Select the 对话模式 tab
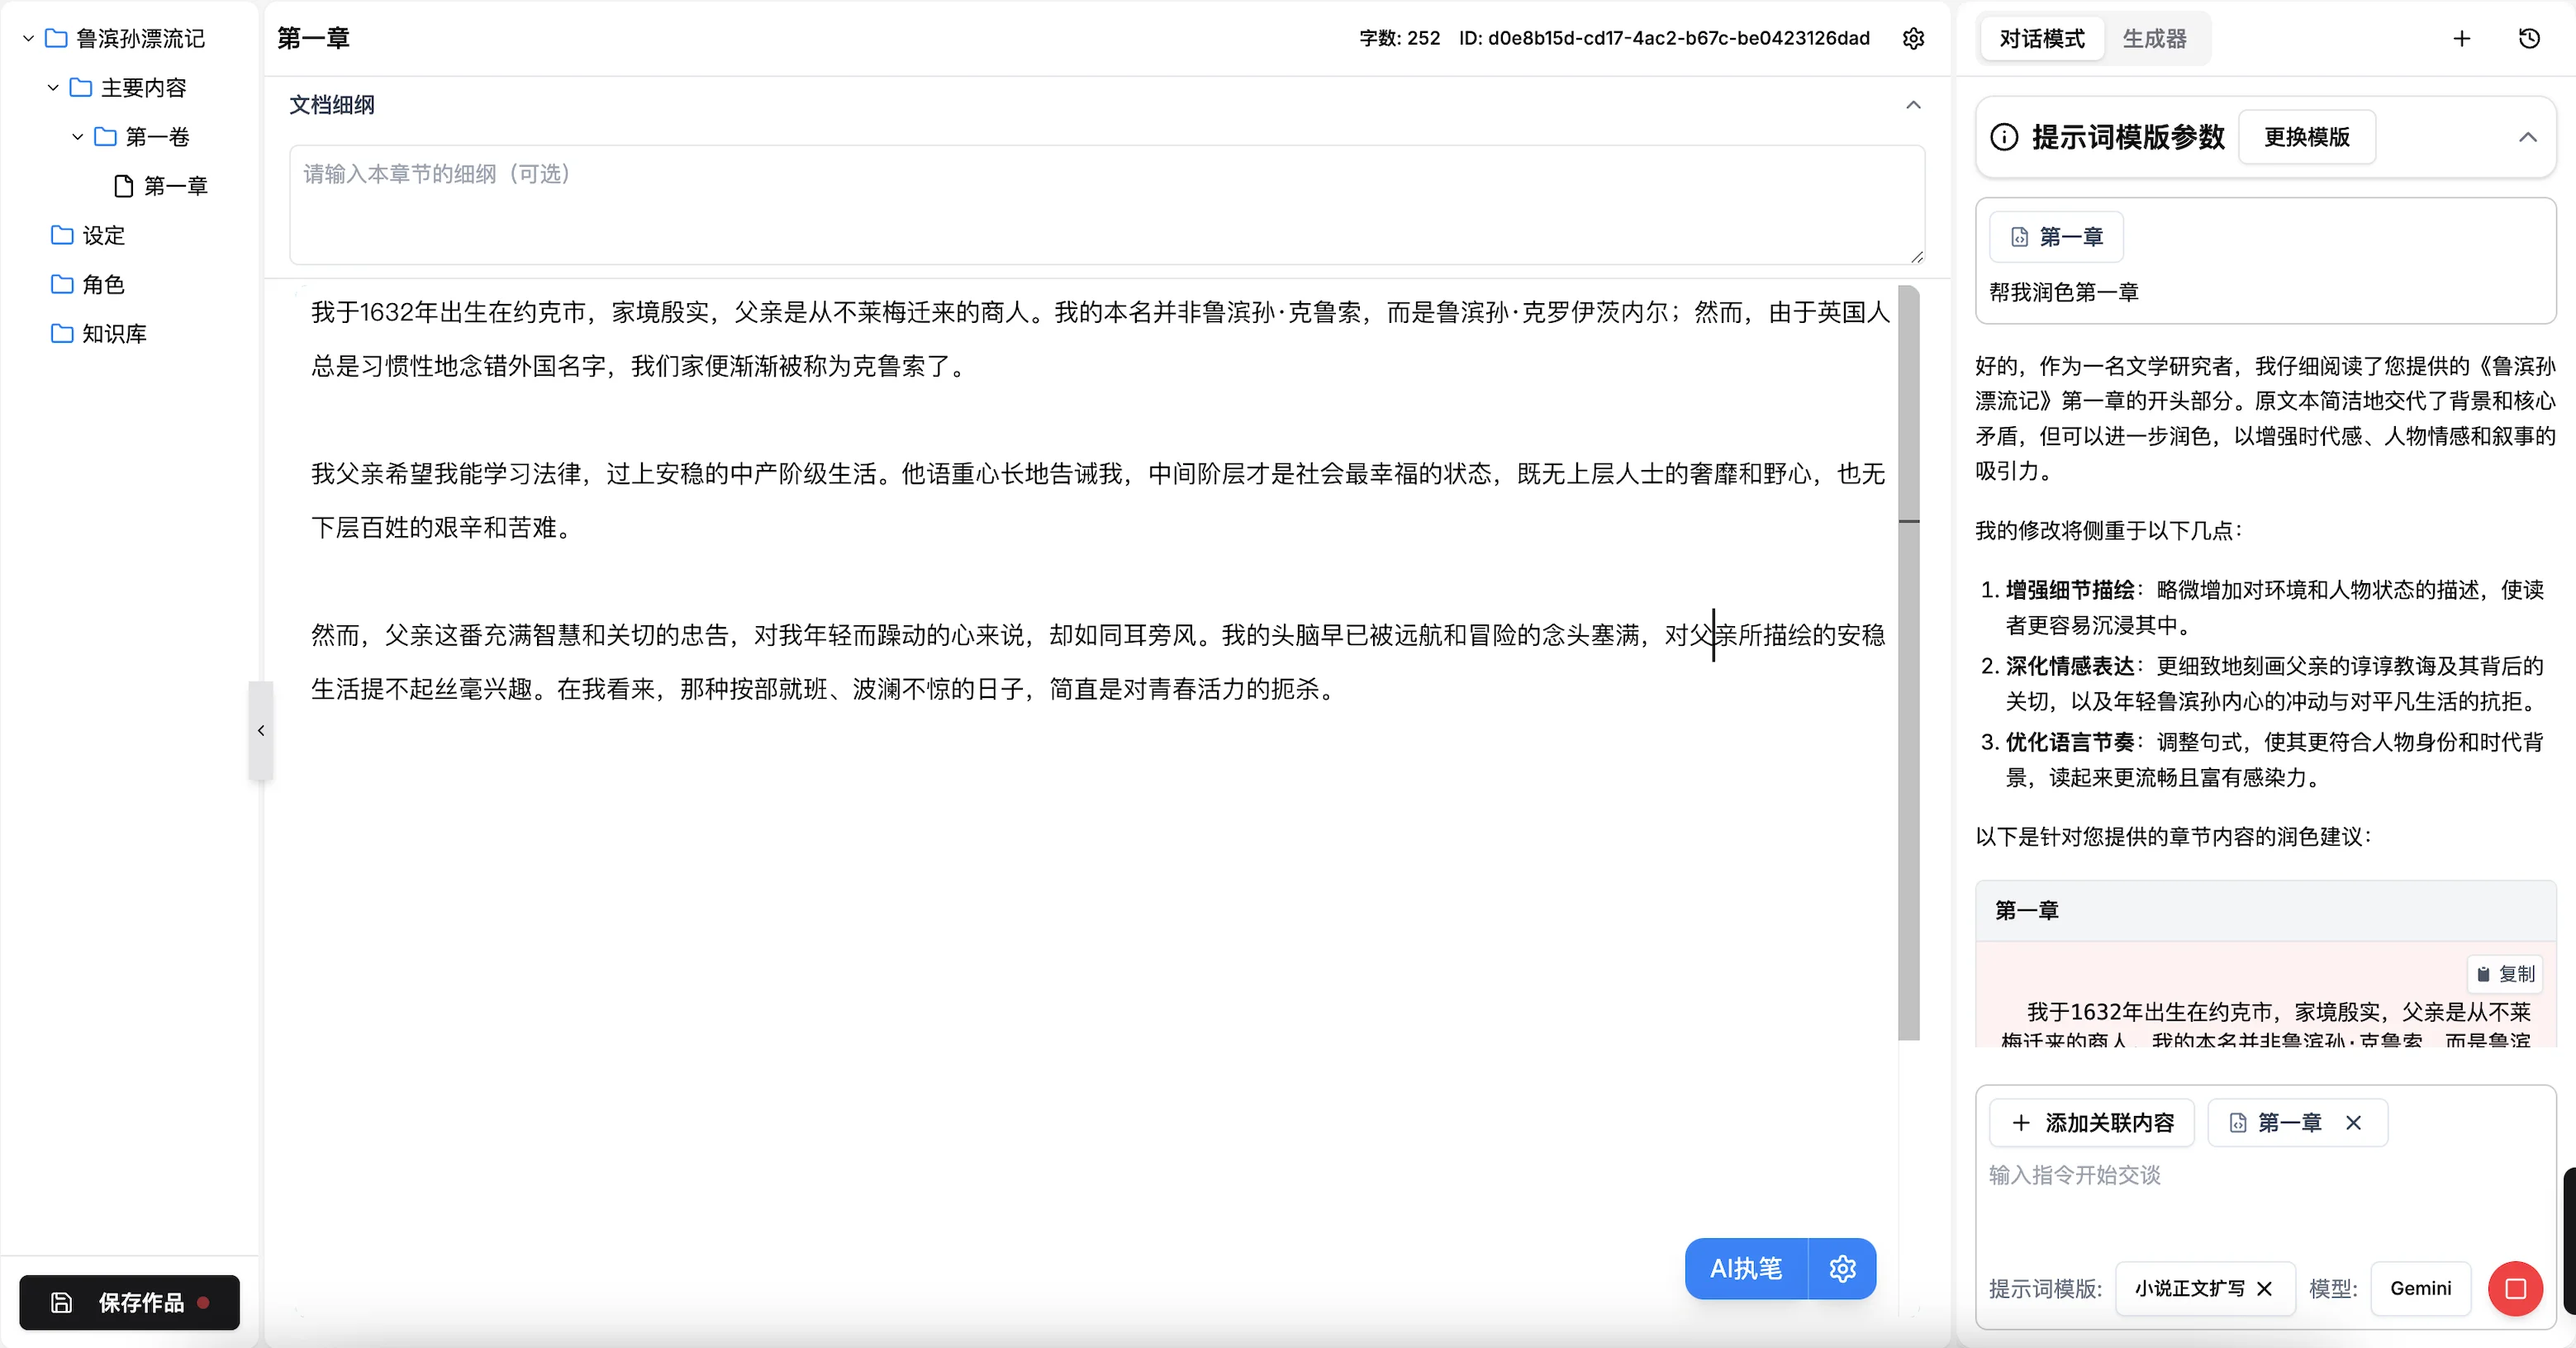This screenshot has height=1348, width=2576. tap(2041, 38)
